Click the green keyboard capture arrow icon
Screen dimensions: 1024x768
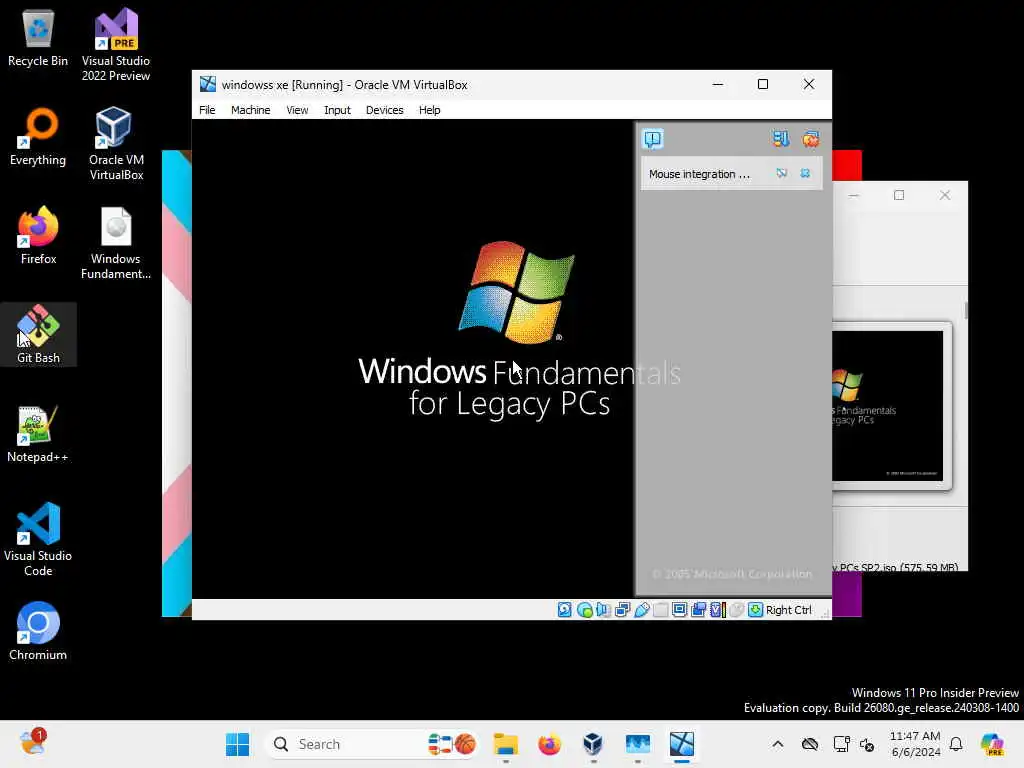coord(756,609)
